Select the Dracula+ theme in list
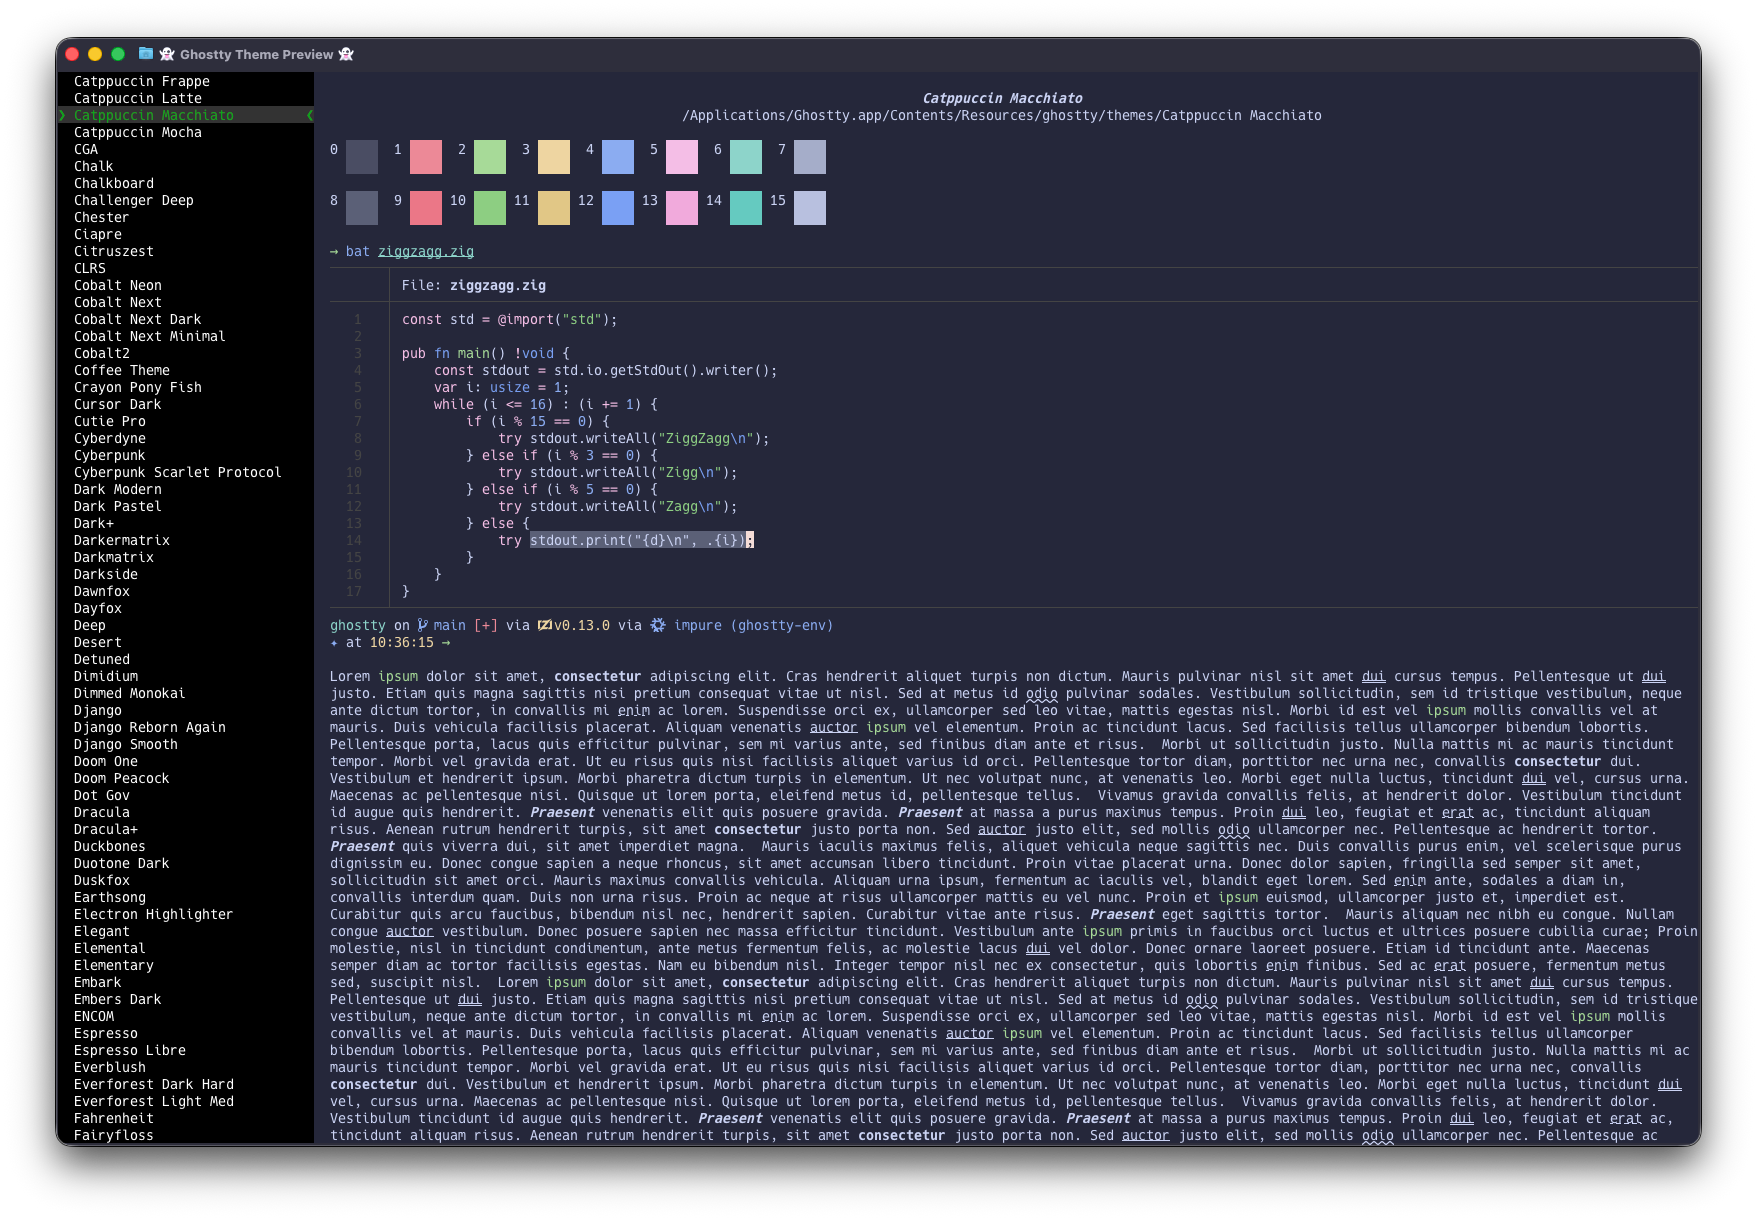The image size is (1757, 1220). point(106,829)
